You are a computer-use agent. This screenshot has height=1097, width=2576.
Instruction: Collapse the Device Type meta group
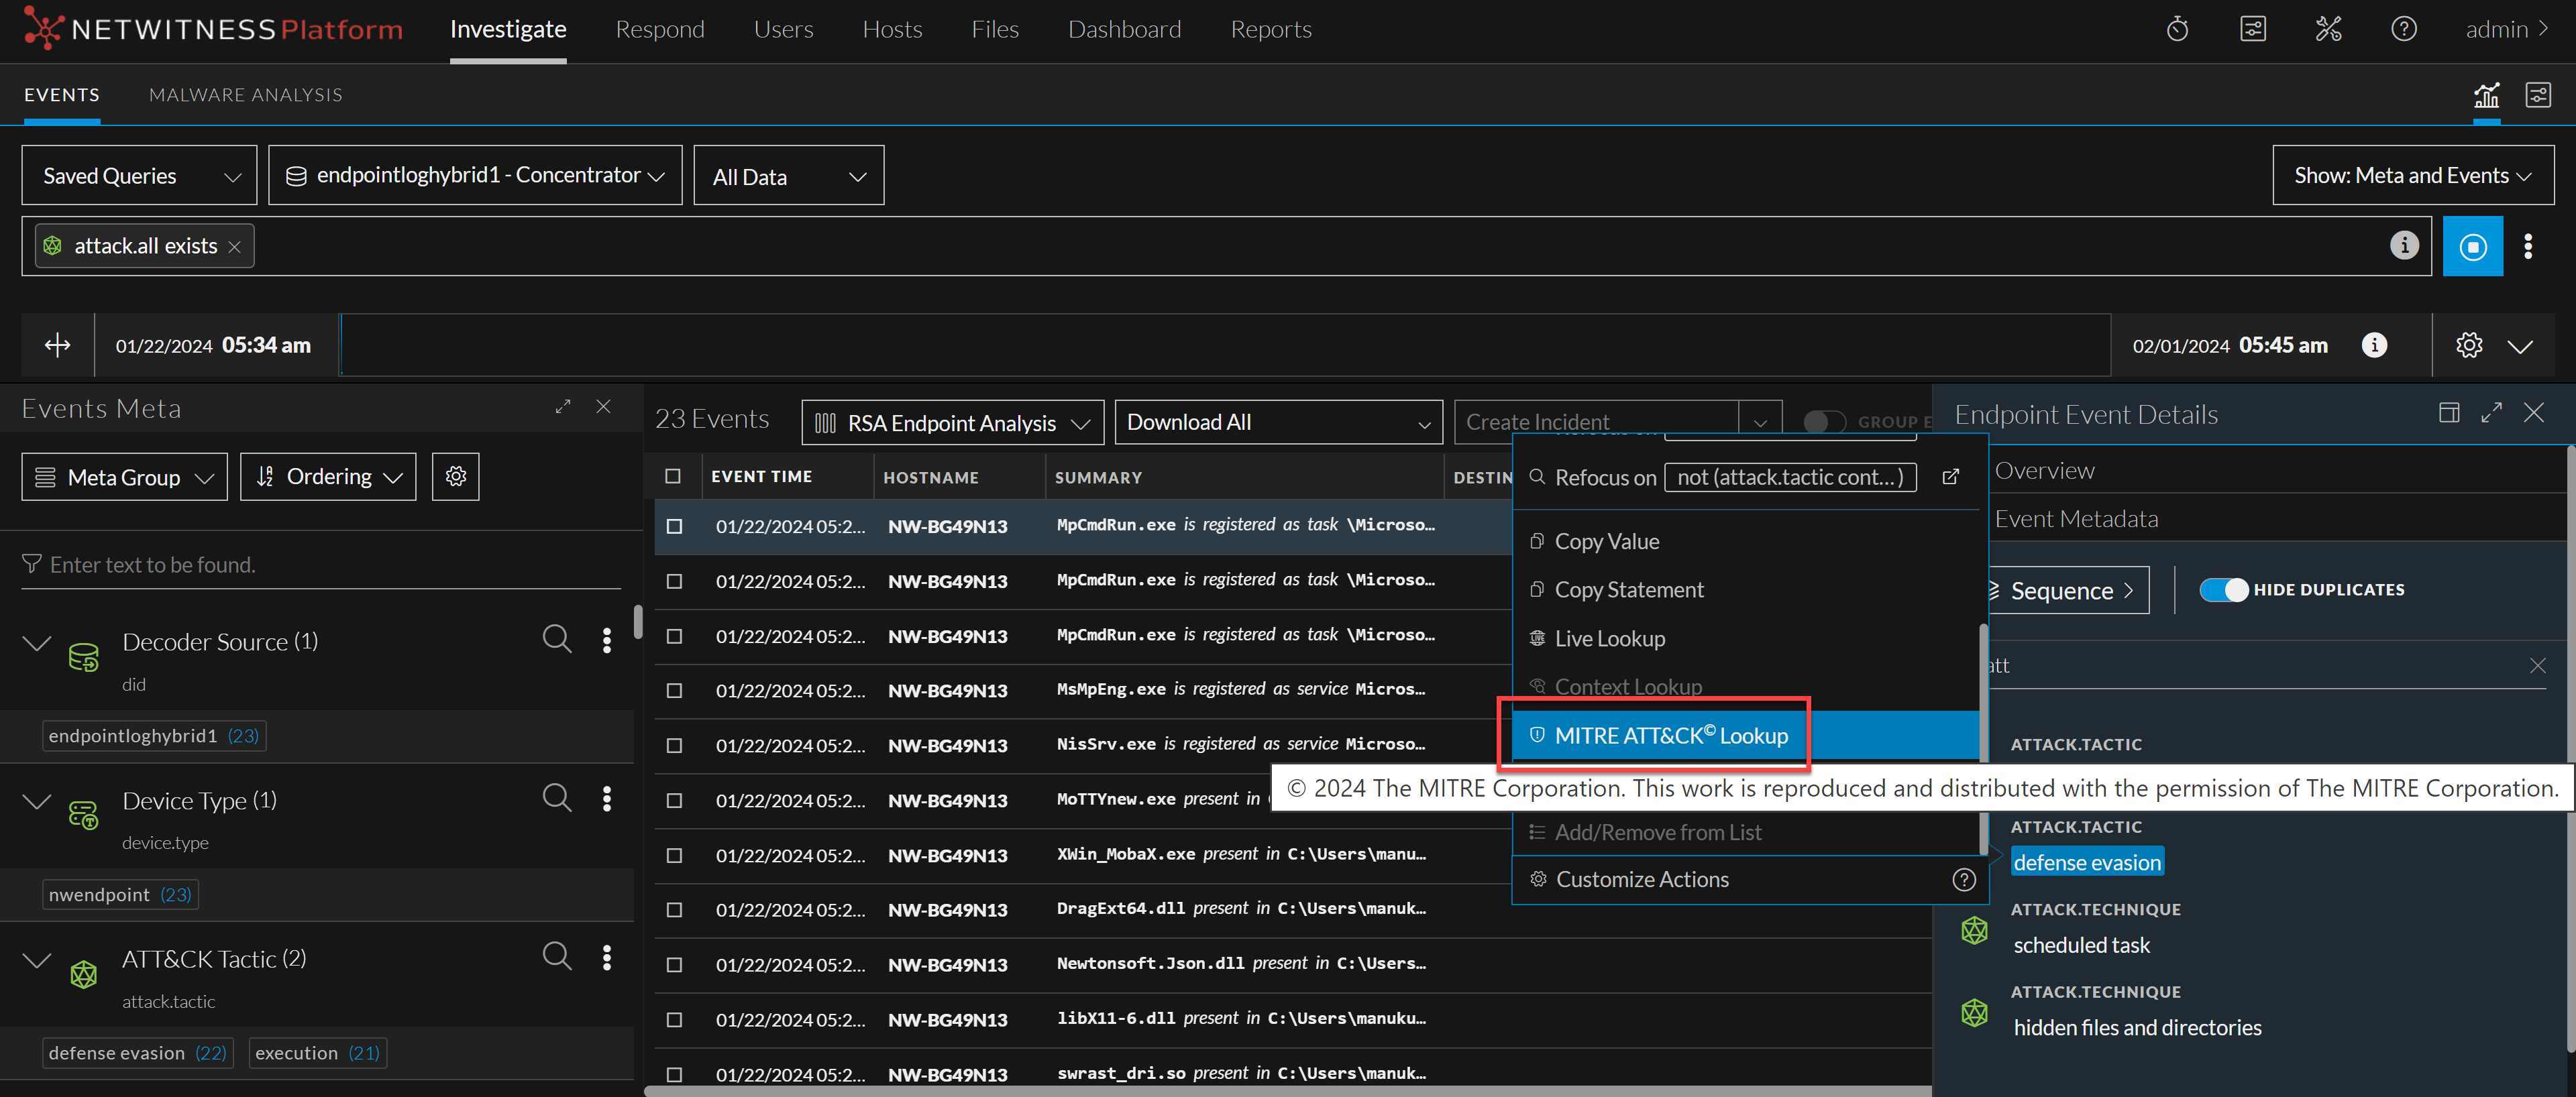coord(37,801)
